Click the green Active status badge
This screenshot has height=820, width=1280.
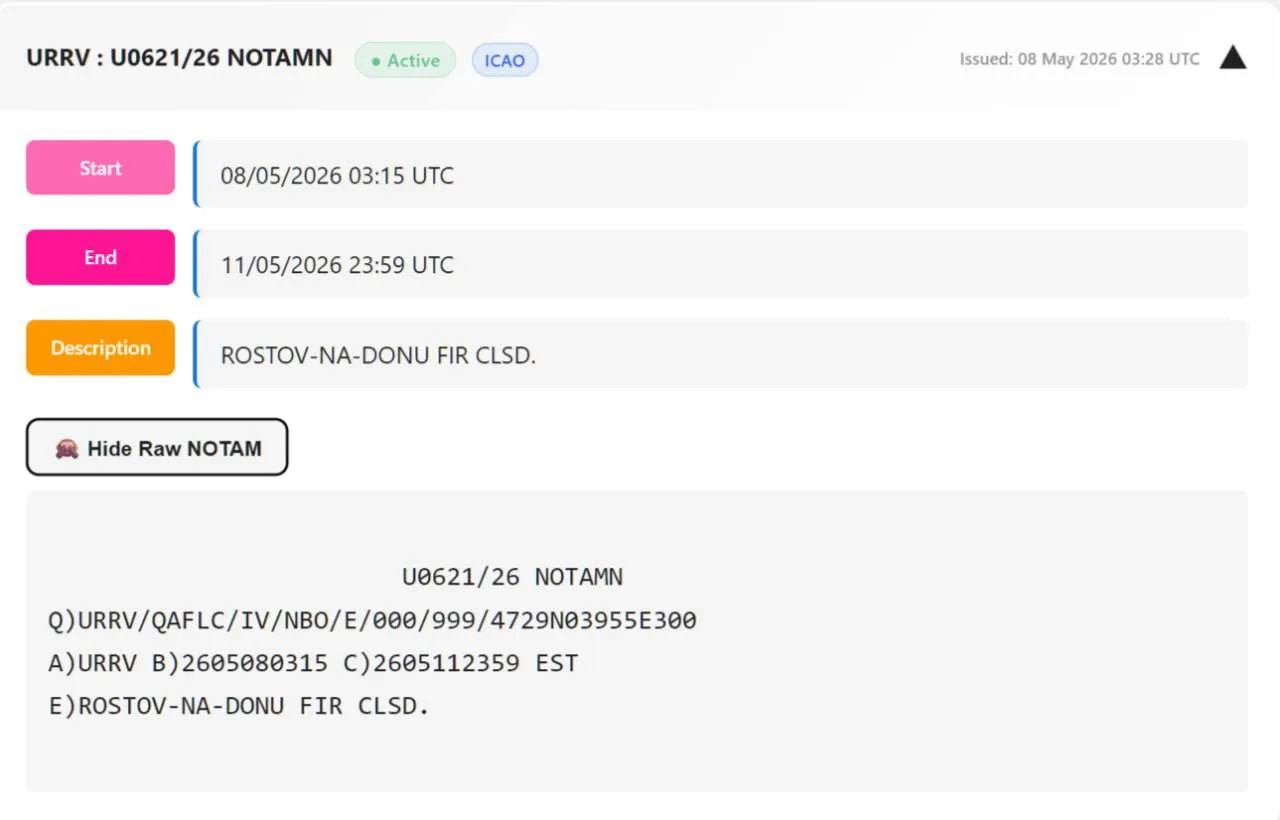pos(405,60)
